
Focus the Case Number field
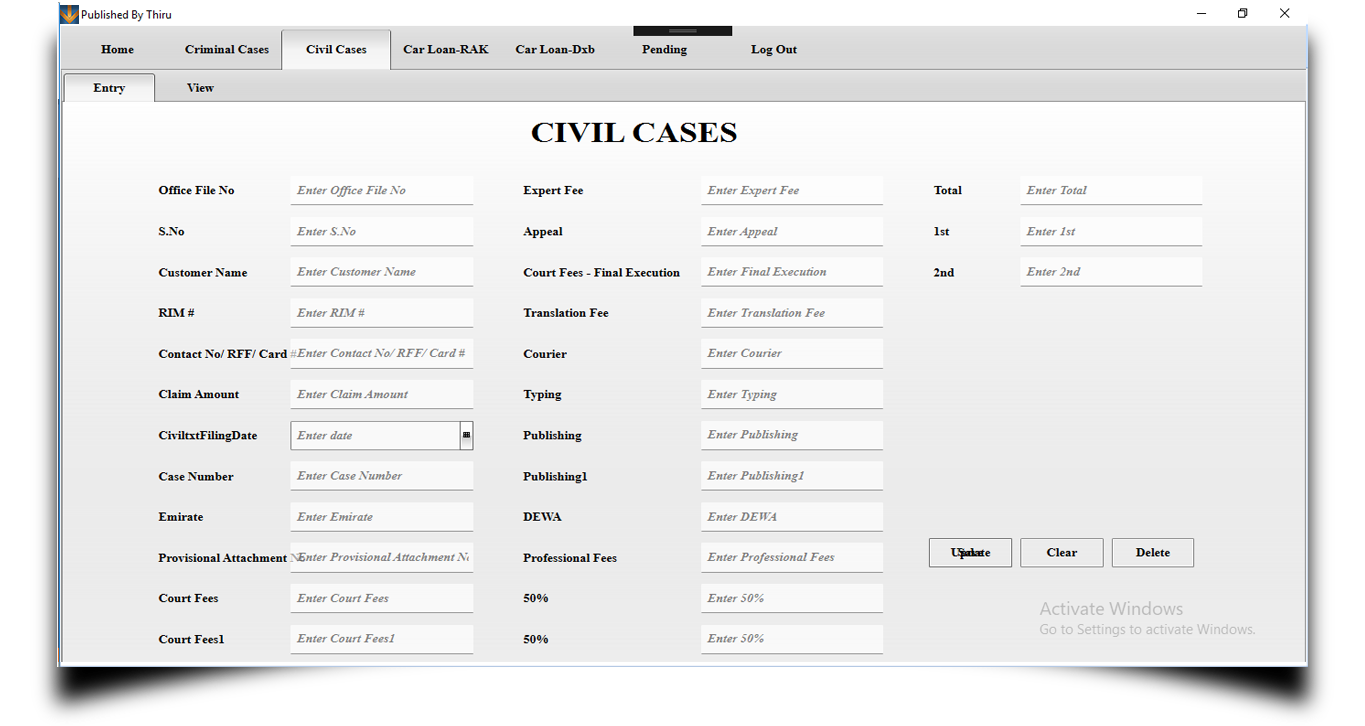click(x=382, y=476)
